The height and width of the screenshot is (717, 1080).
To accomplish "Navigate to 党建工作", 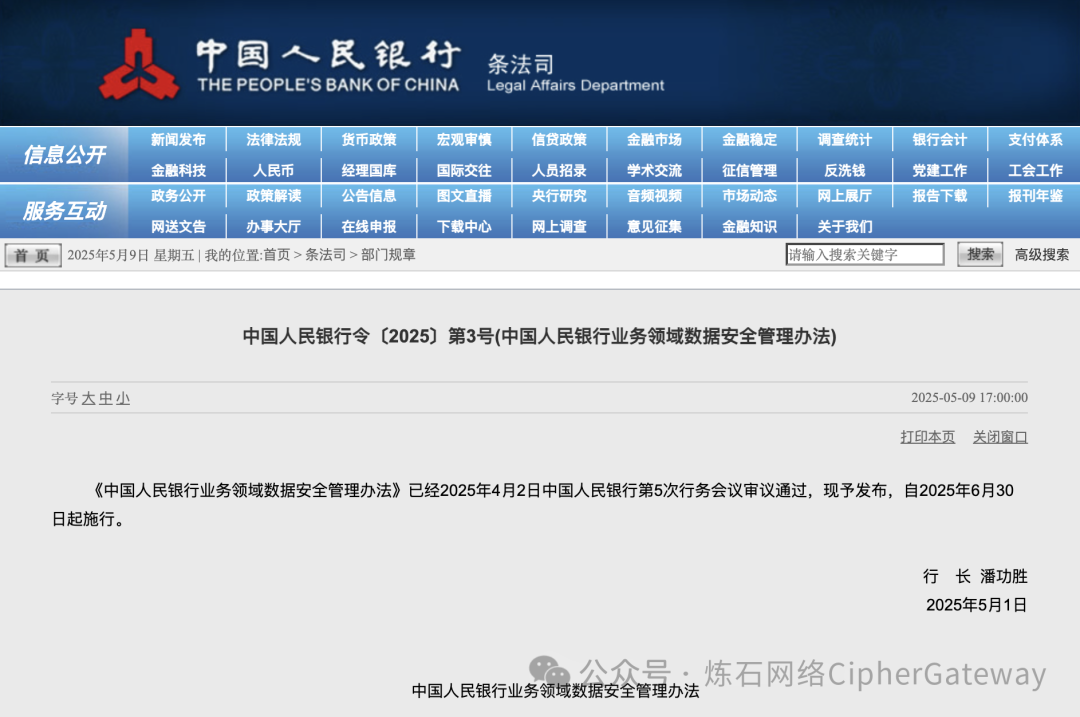I will 939,170.
